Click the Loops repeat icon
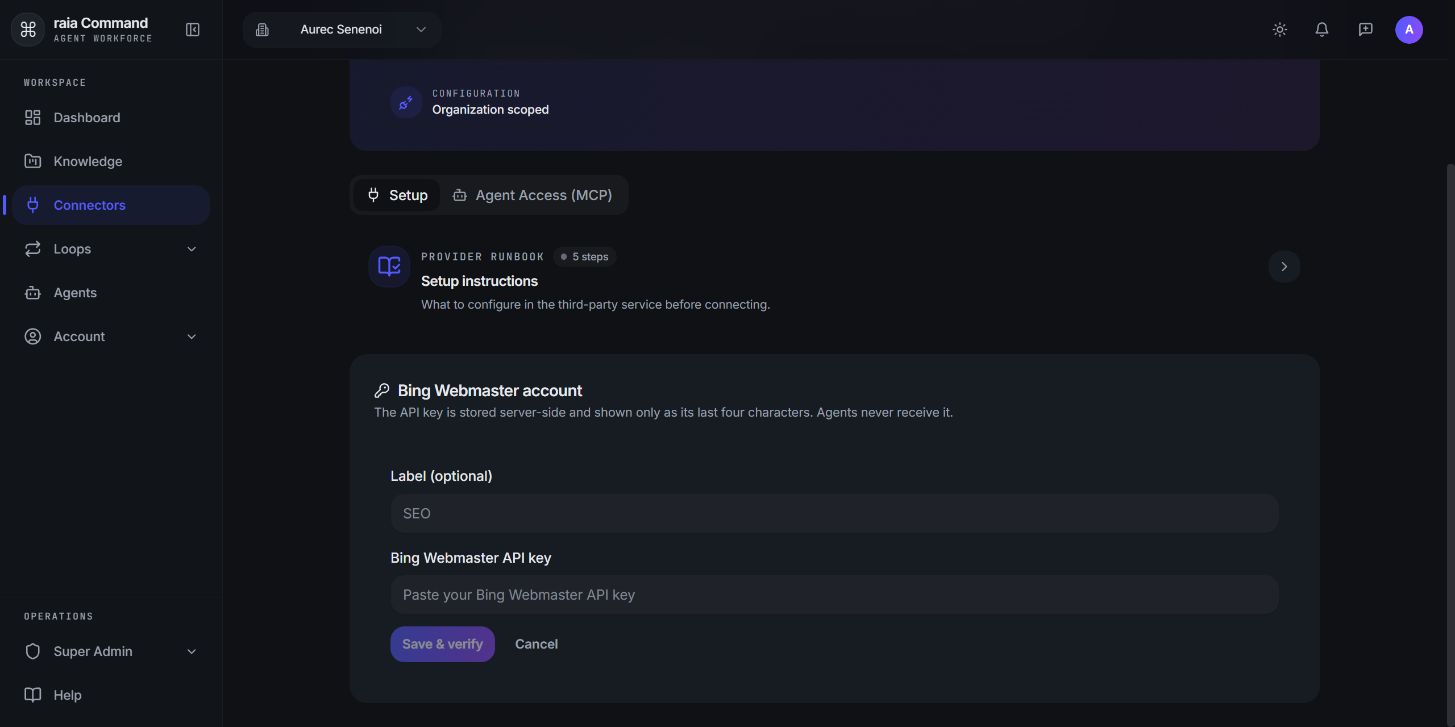Viewport: 1455px width, 727px height. click(x=33, y=249)
